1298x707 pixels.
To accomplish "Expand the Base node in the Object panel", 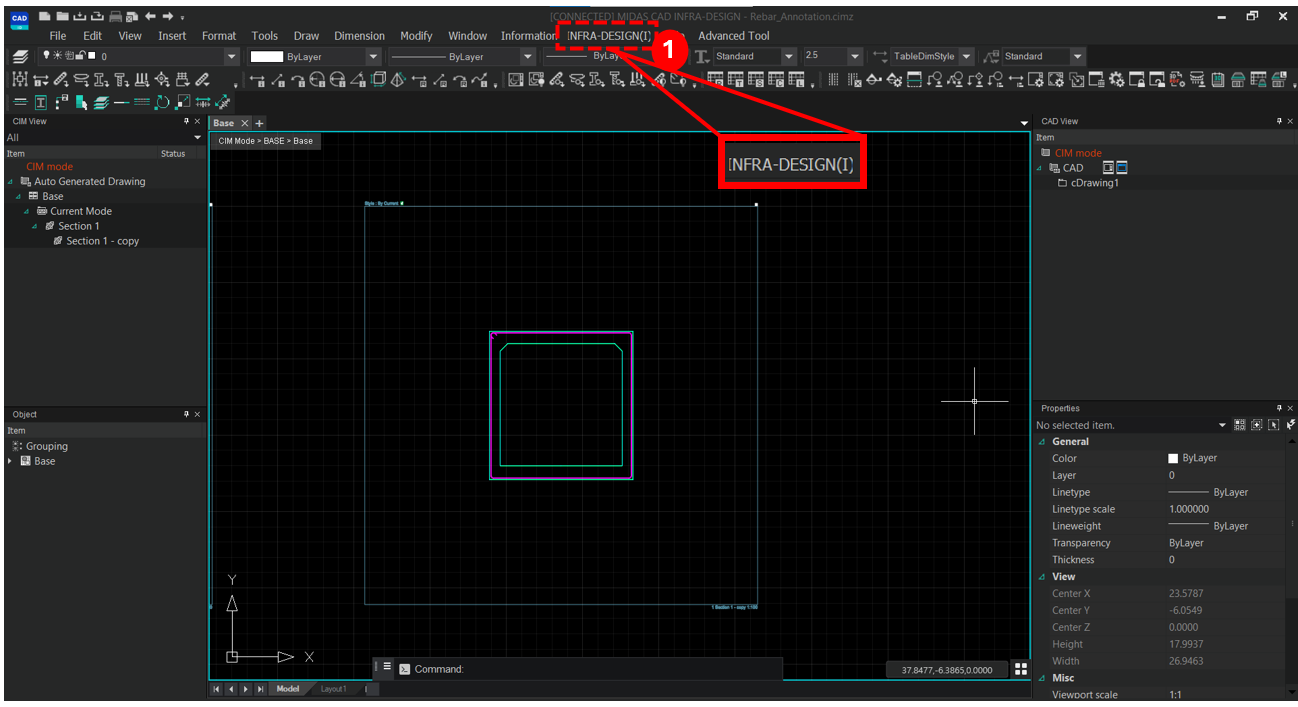I will [11, 461].
